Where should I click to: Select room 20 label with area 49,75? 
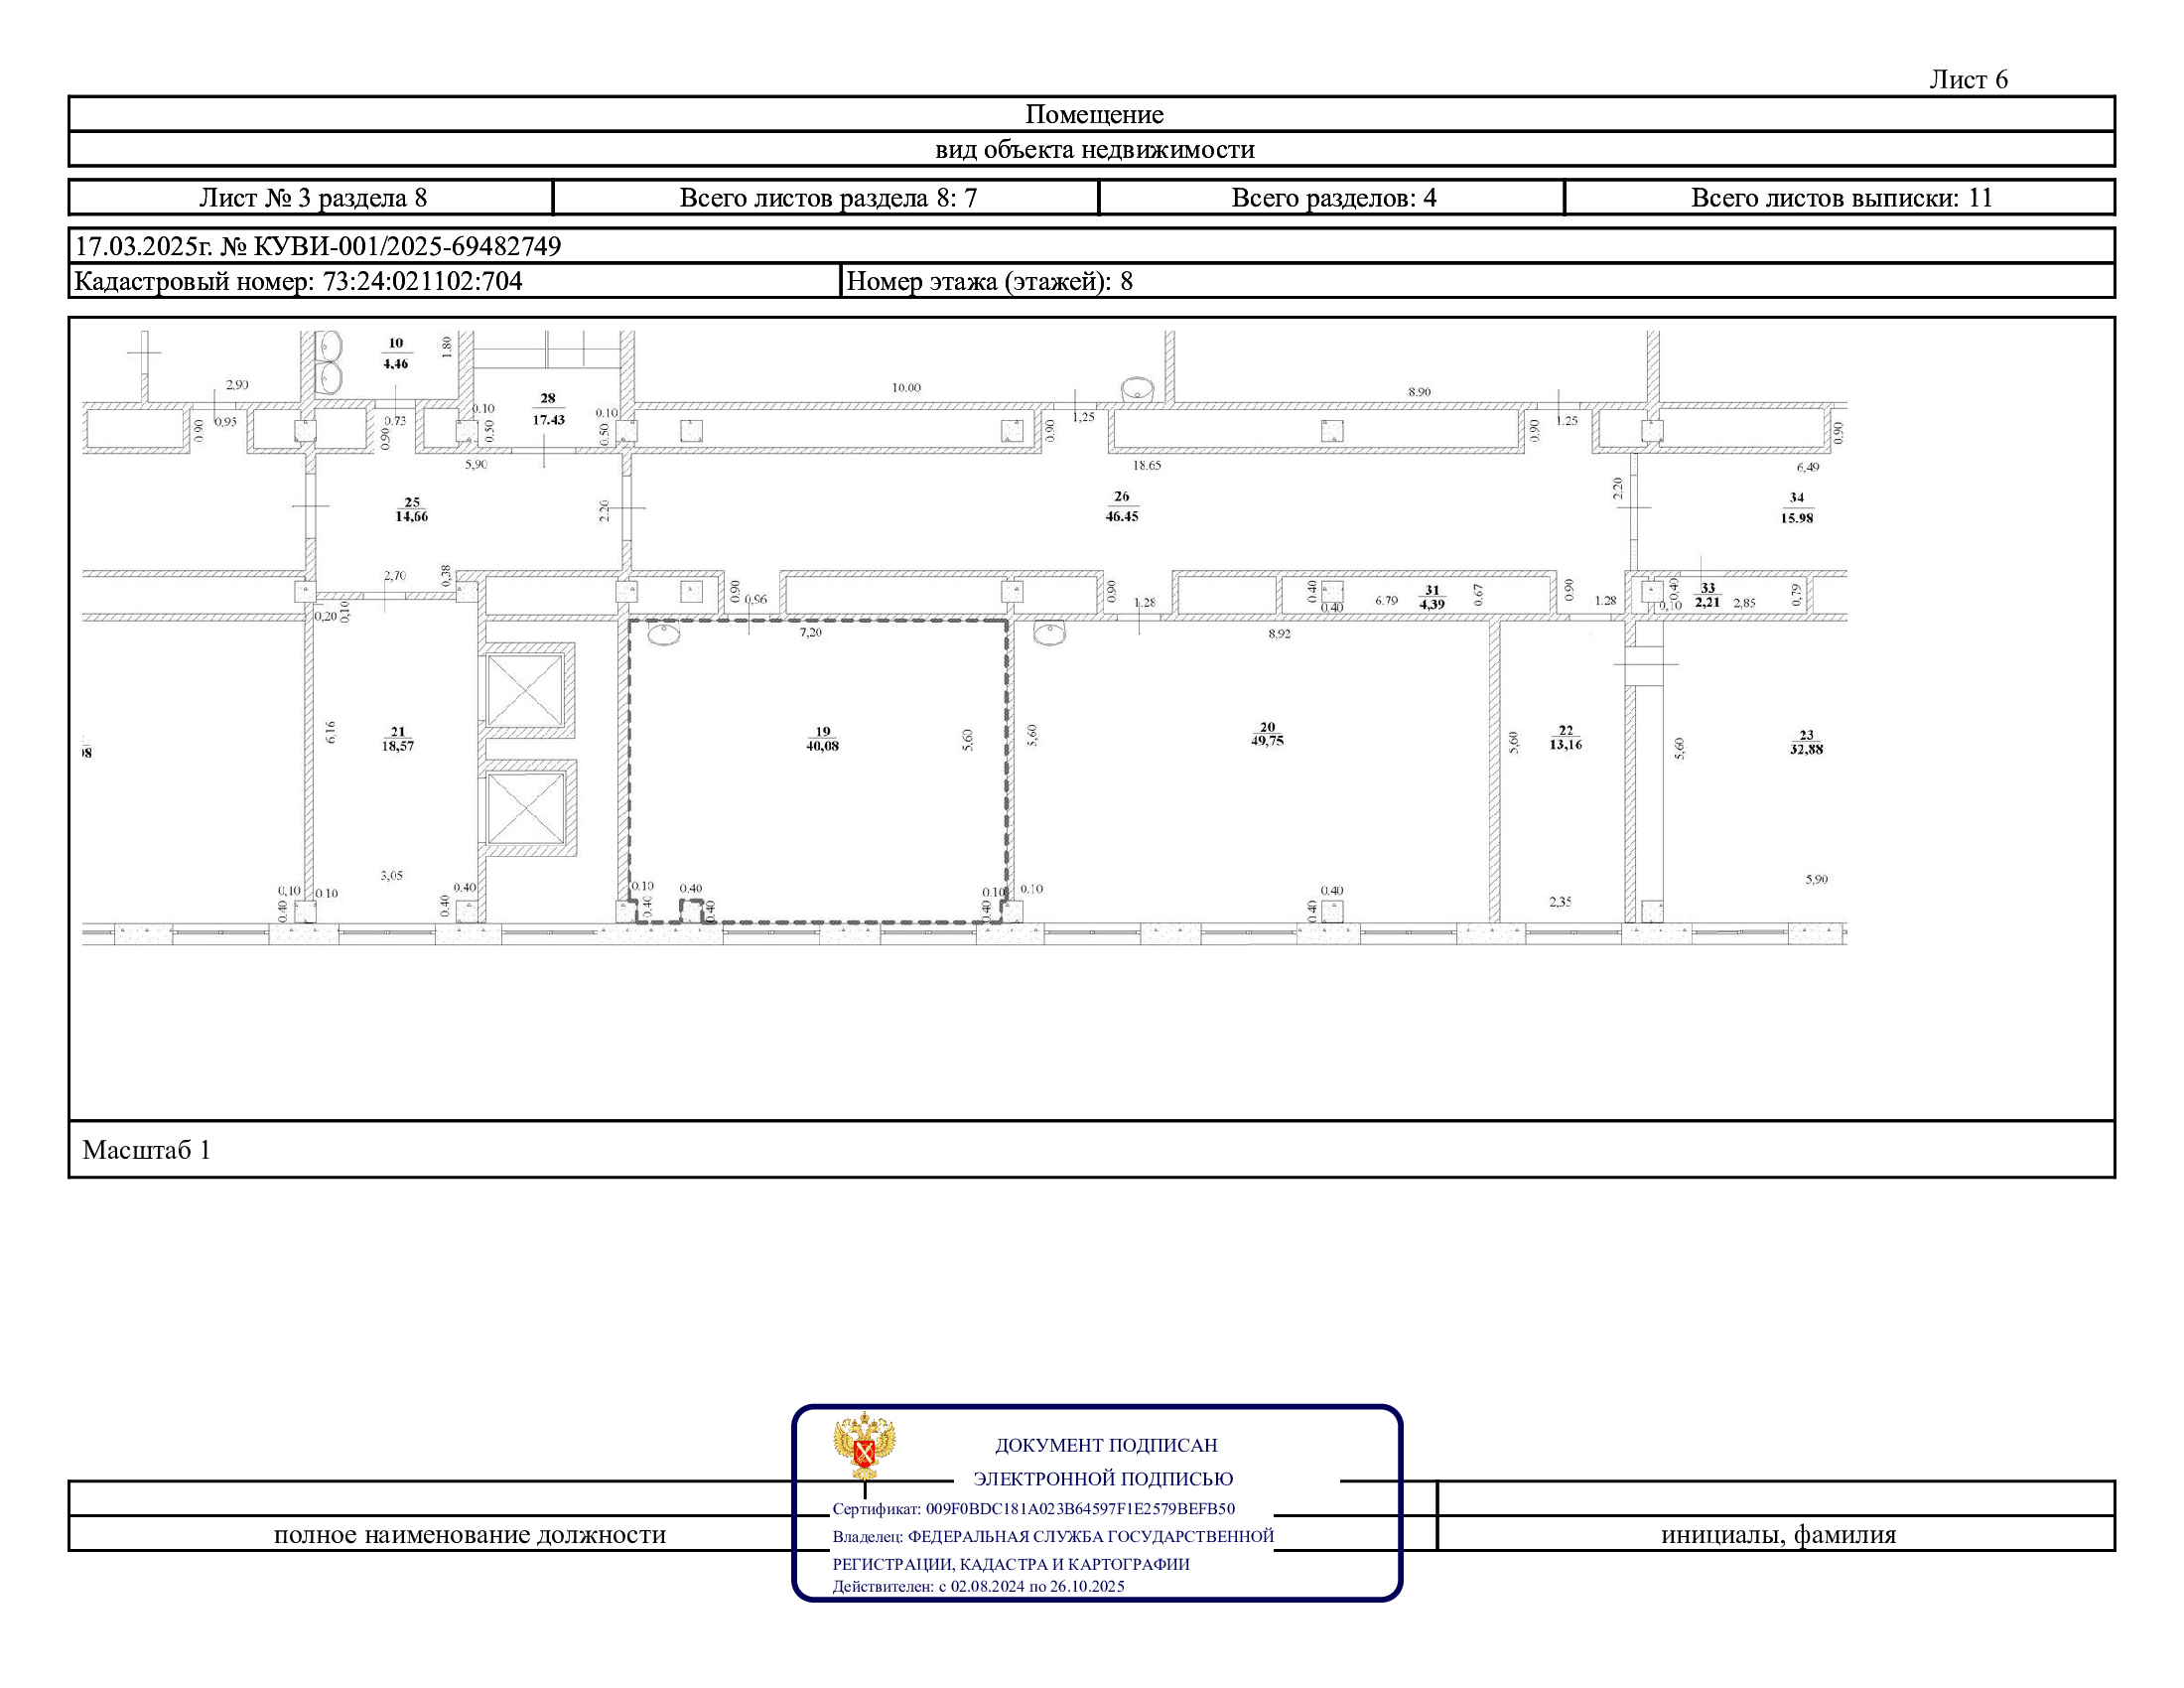[x=1267, y=734]
